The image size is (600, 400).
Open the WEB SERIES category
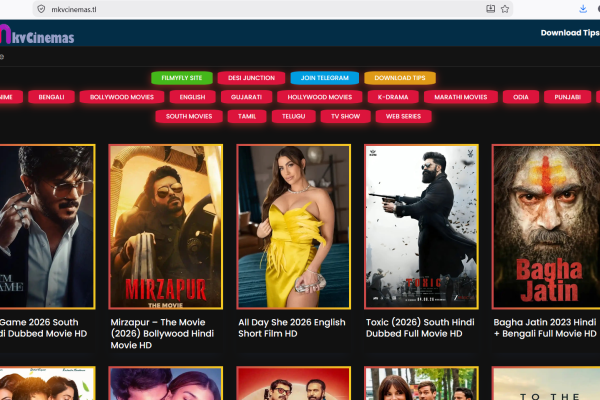pyautogui.click(x=403, y=116)
